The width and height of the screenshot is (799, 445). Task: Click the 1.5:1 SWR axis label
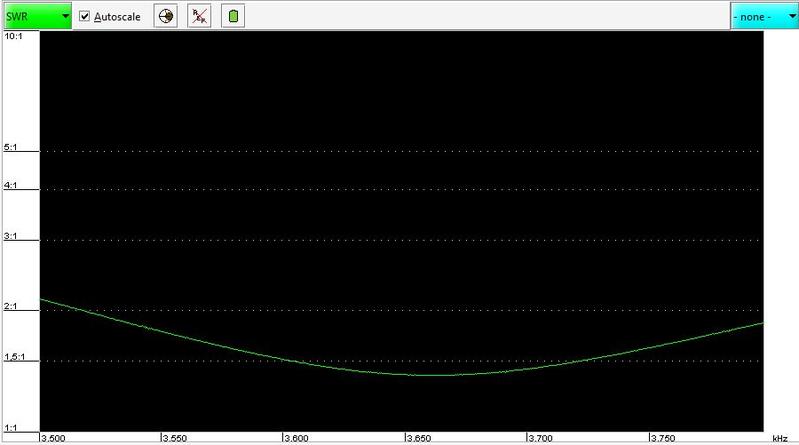(x=14, y=357)
